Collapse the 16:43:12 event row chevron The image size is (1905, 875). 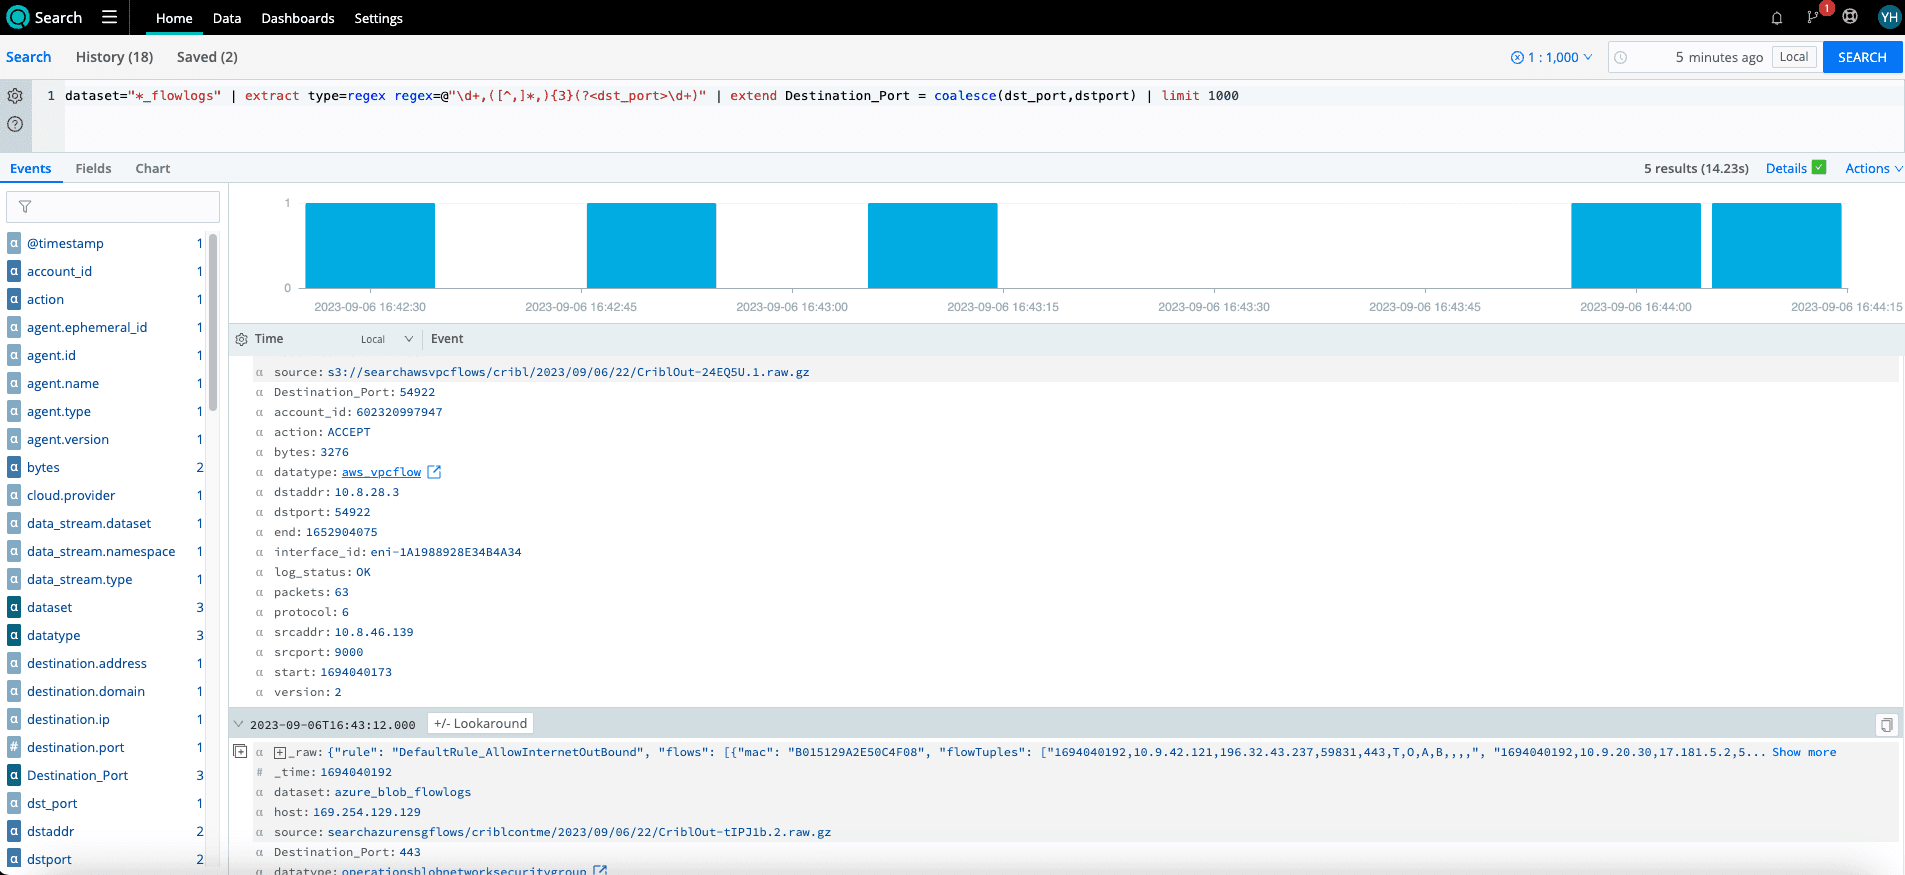(238, 724)
